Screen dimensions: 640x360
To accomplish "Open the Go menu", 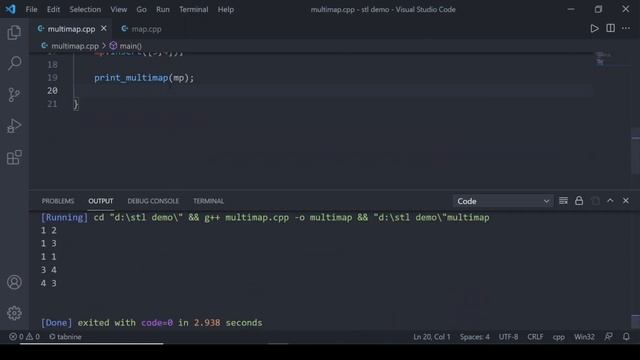I will 141,9.
